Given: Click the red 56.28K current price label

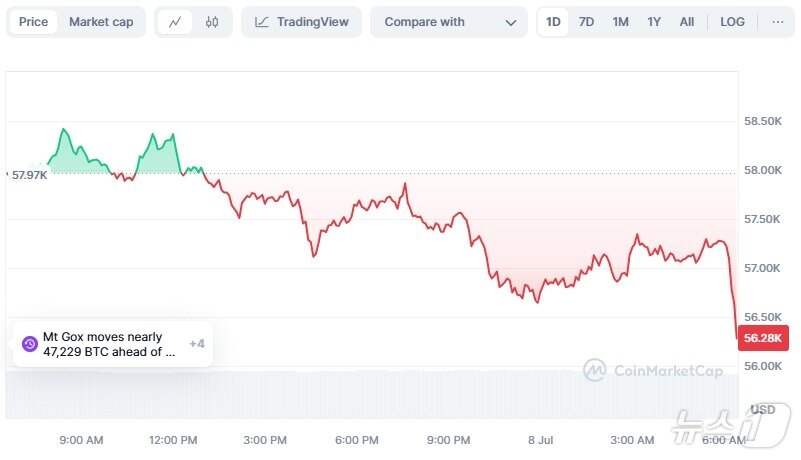Looking at the screenshot, I should point(765,338).
